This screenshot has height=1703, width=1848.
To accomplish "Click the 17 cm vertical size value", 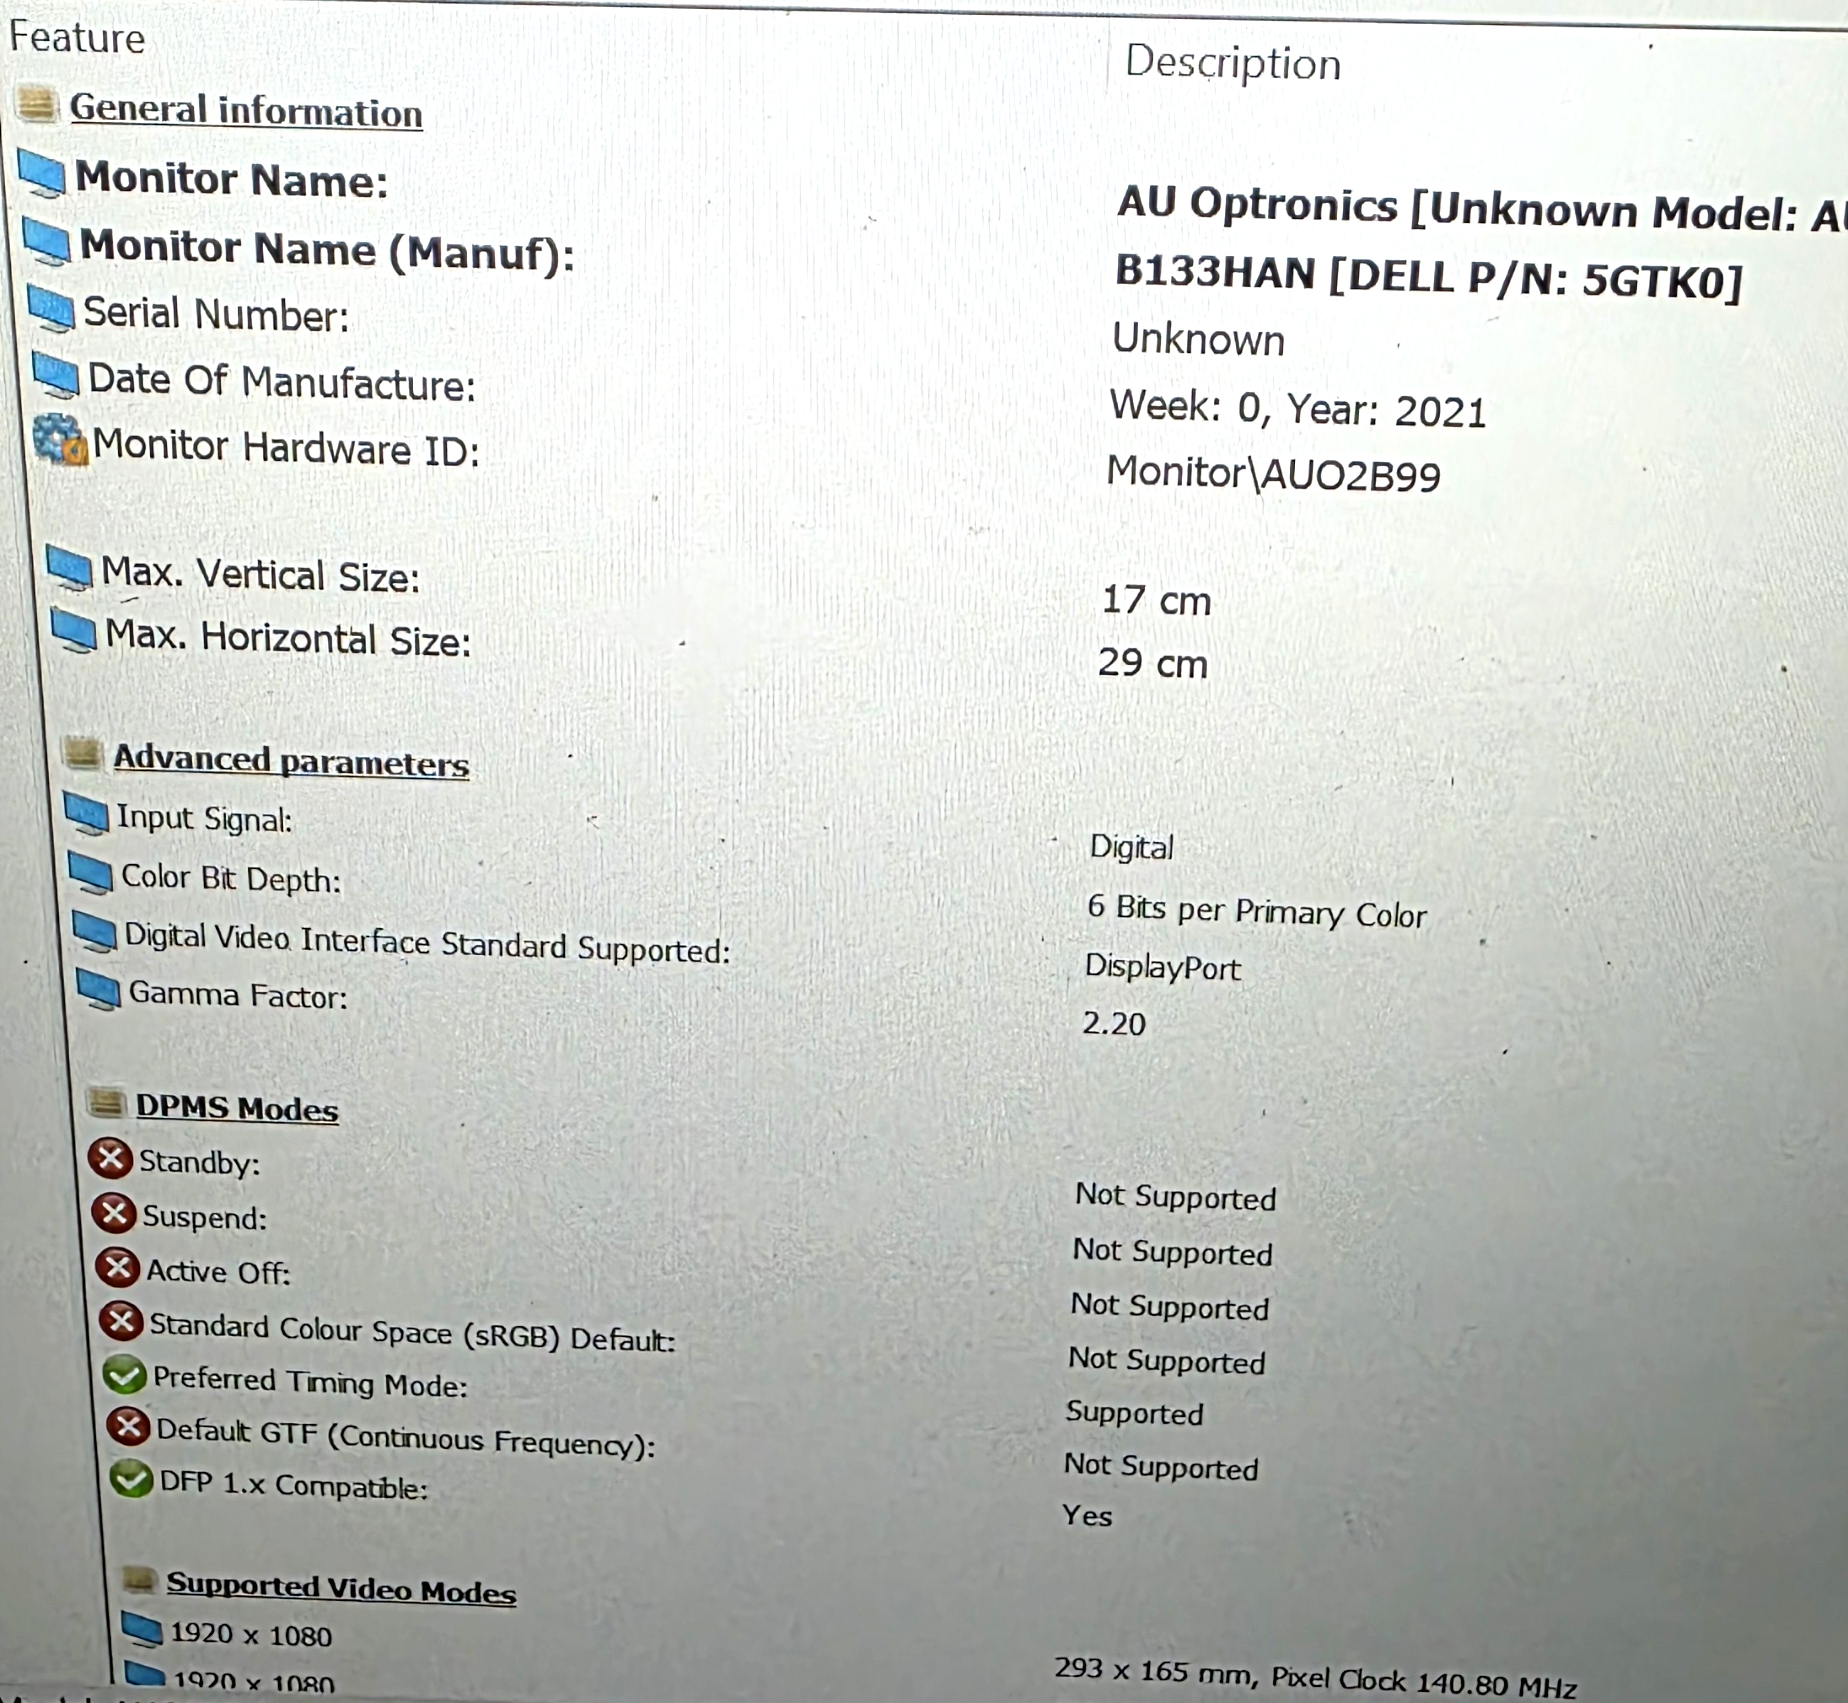I will point(1156,600).
